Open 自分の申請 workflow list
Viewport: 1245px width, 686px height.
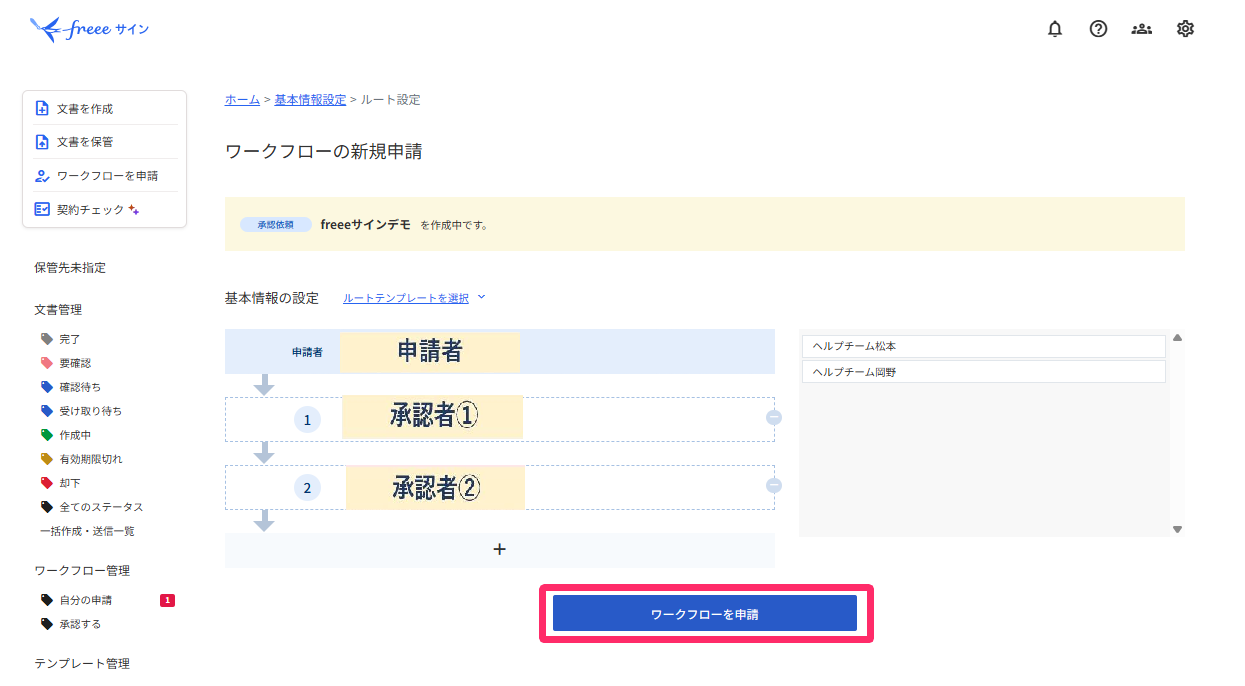click(x=86, y=600)
